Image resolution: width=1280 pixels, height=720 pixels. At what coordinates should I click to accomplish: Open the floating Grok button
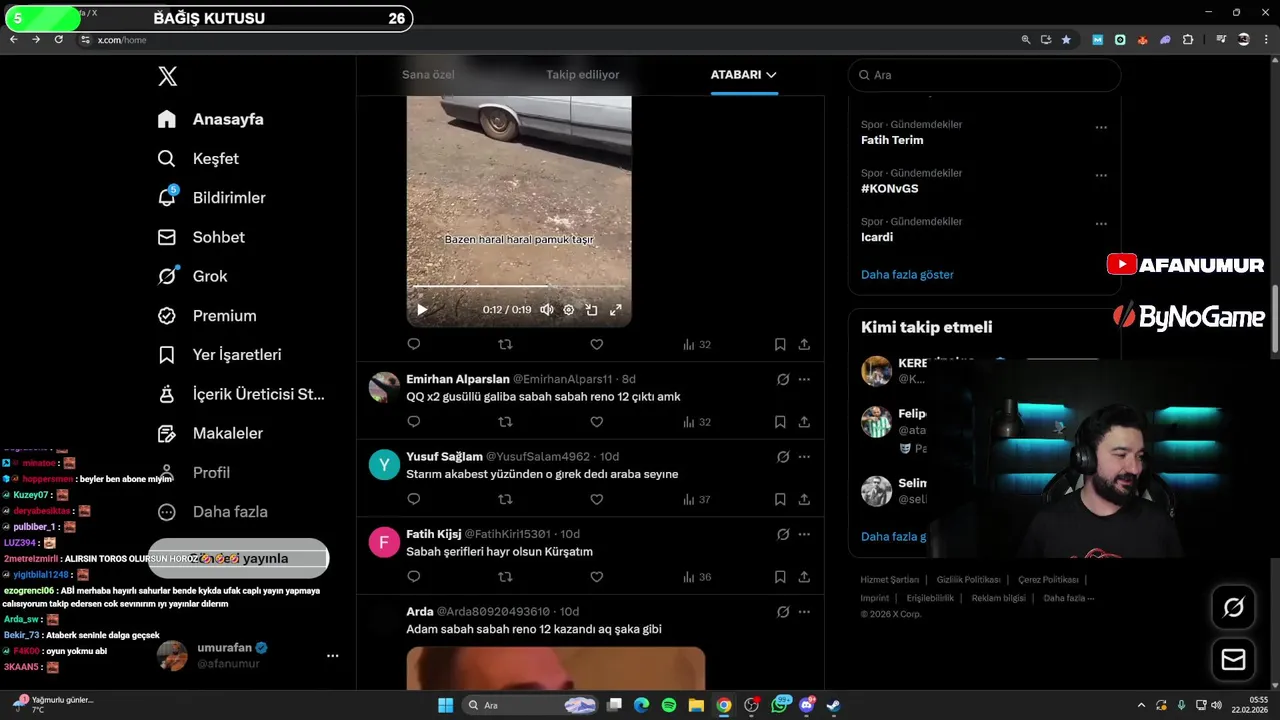tap(1234, 607)
